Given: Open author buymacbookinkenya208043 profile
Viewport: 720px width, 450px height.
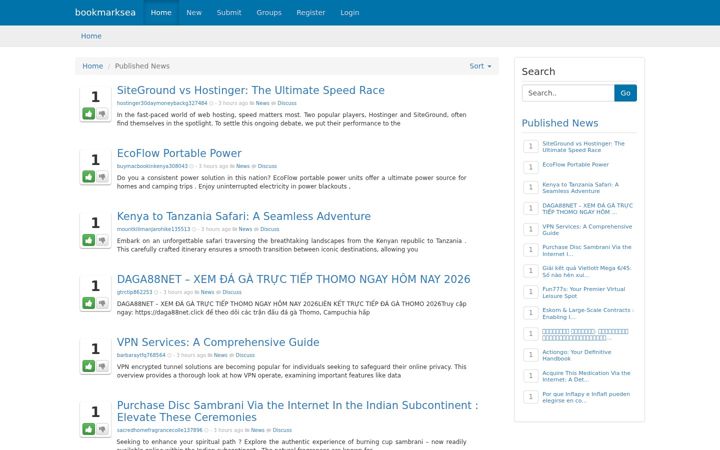Looking at the screenshot, I should click(152, 166).
